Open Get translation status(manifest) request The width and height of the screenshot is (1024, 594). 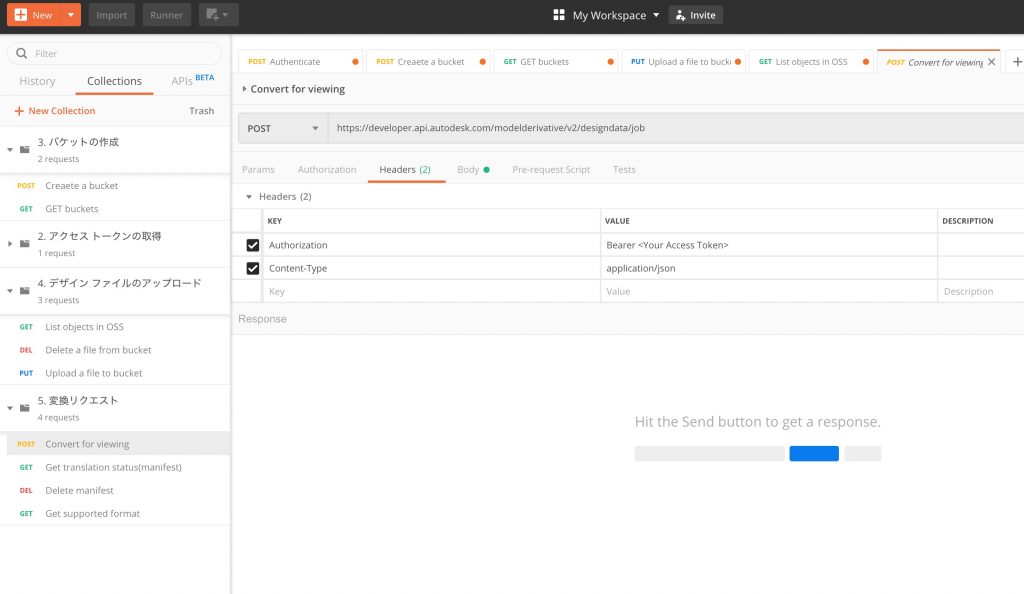coord(113,467)
